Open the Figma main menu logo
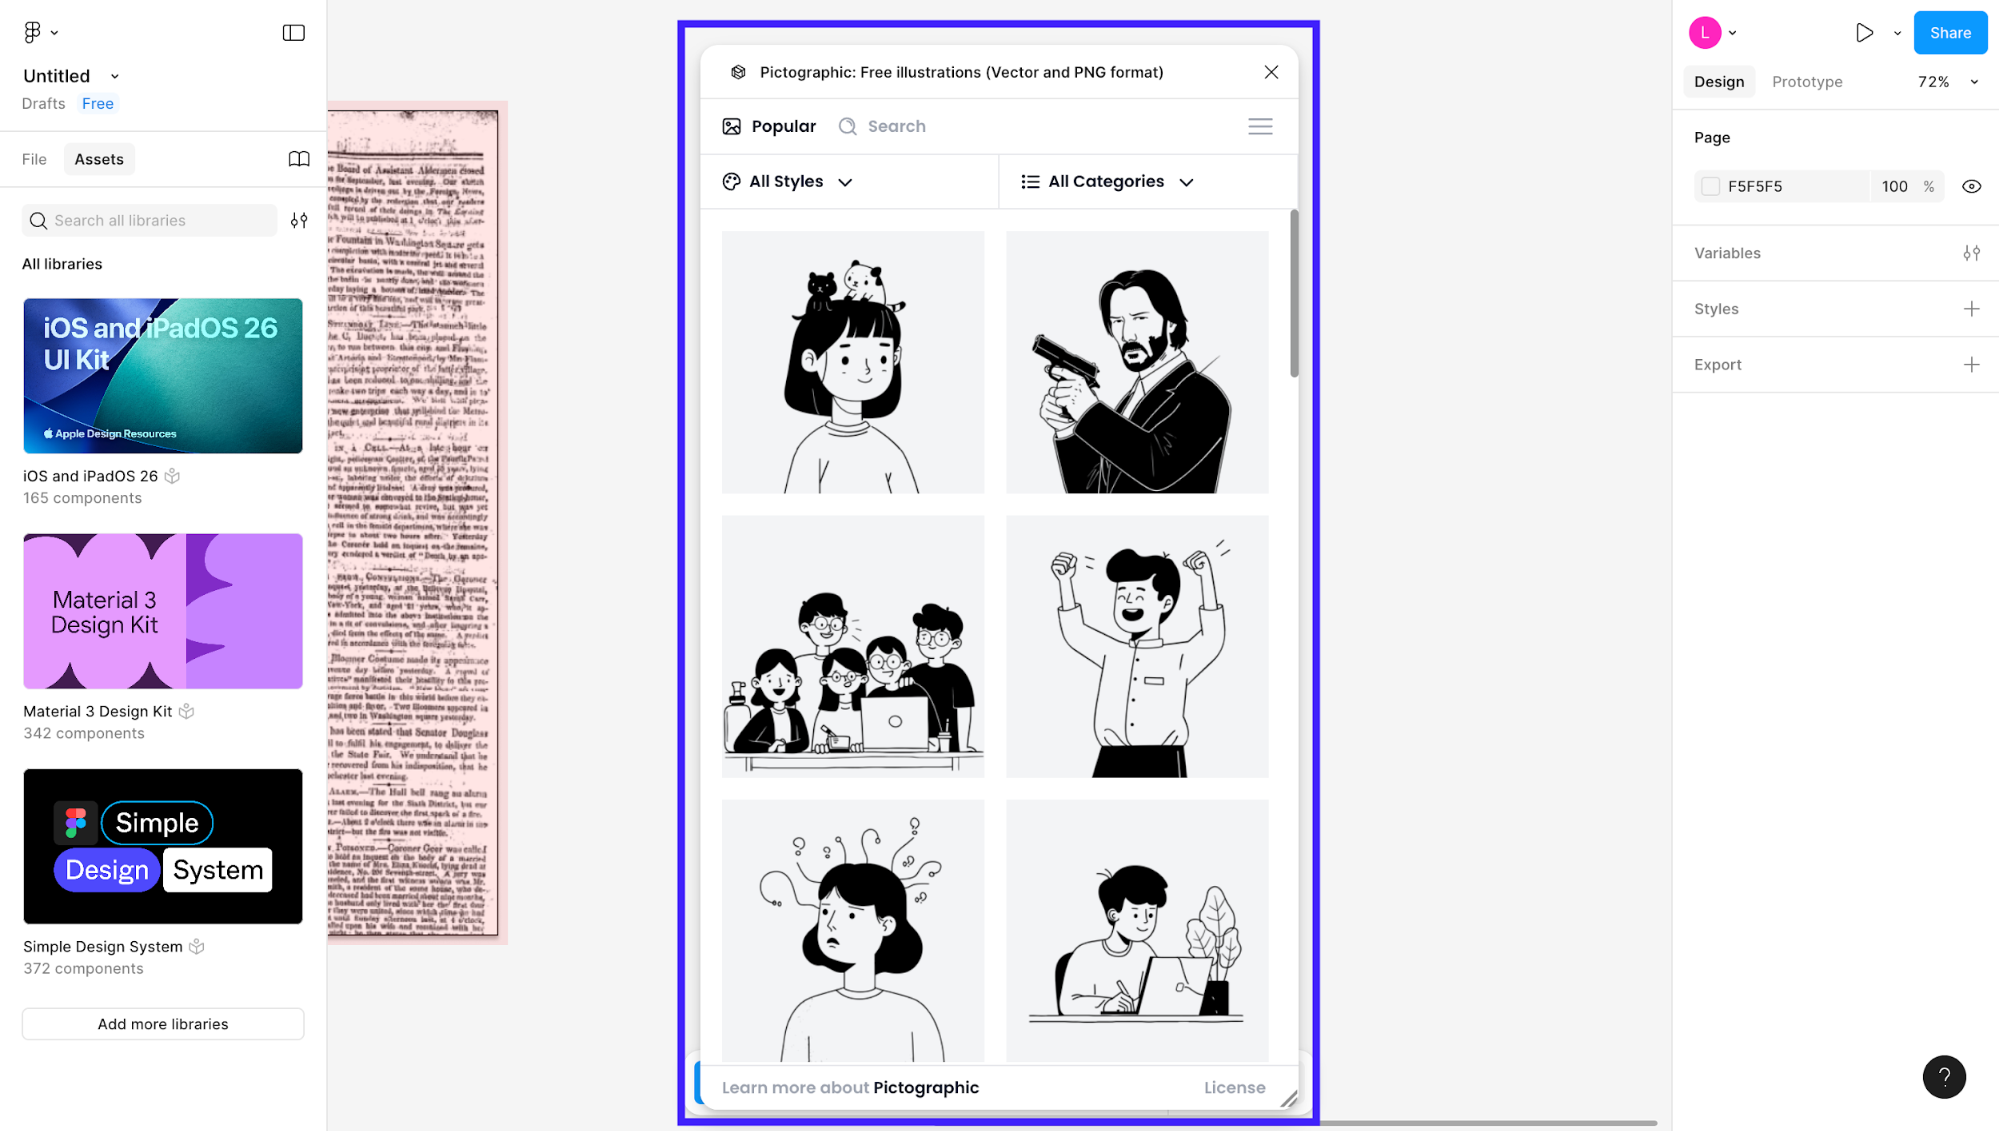The image size is (1999, 1132). click(33, 33)
